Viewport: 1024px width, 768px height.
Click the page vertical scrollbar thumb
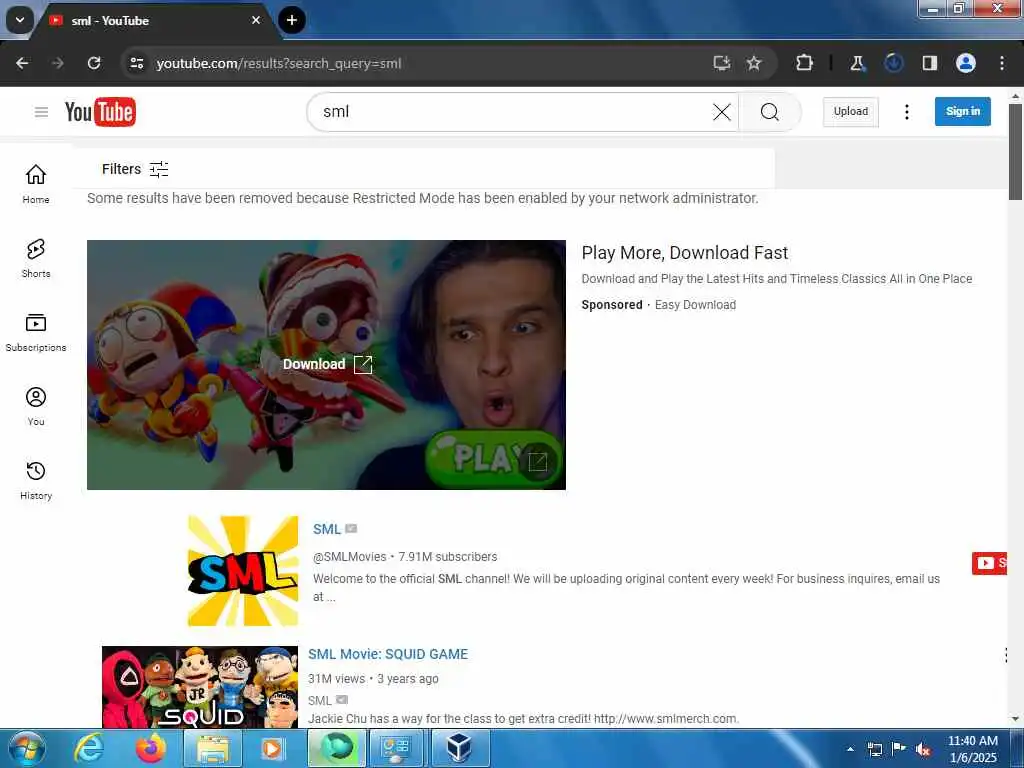pyautogui.click(x=1015, y=152)
